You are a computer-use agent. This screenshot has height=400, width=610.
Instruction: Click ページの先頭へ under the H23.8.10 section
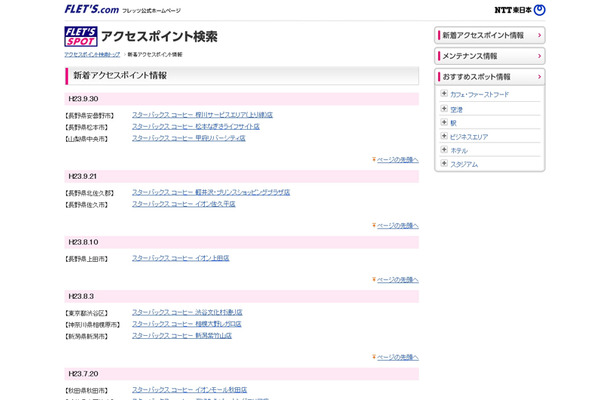point(398,280)
